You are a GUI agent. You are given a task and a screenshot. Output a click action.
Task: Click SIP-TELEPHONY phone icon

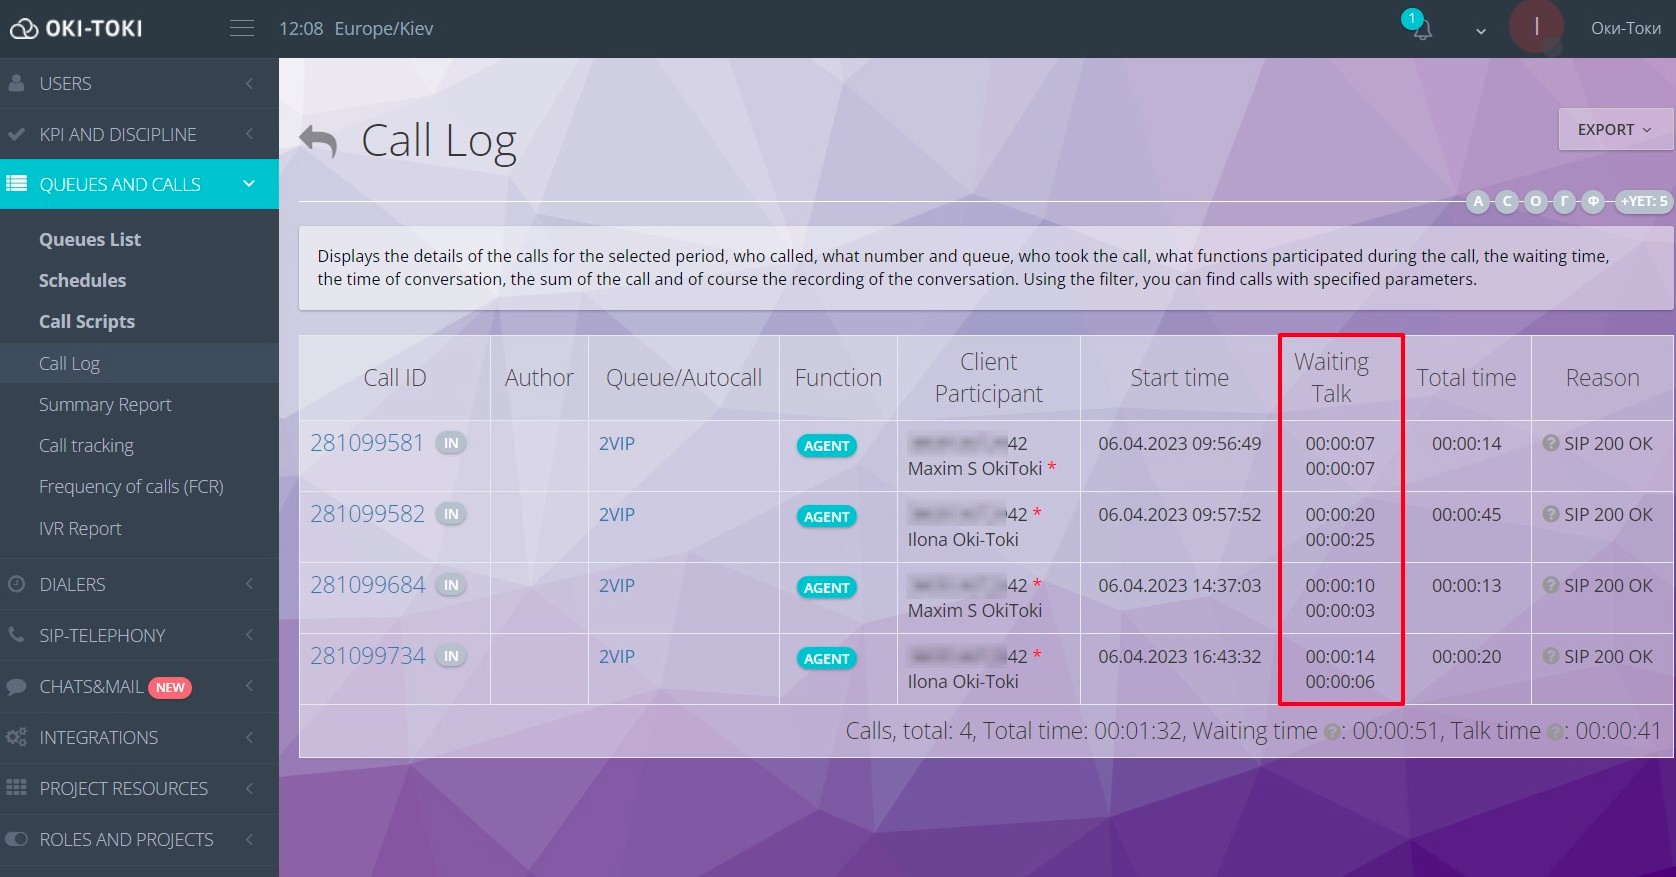click(16, 634)
